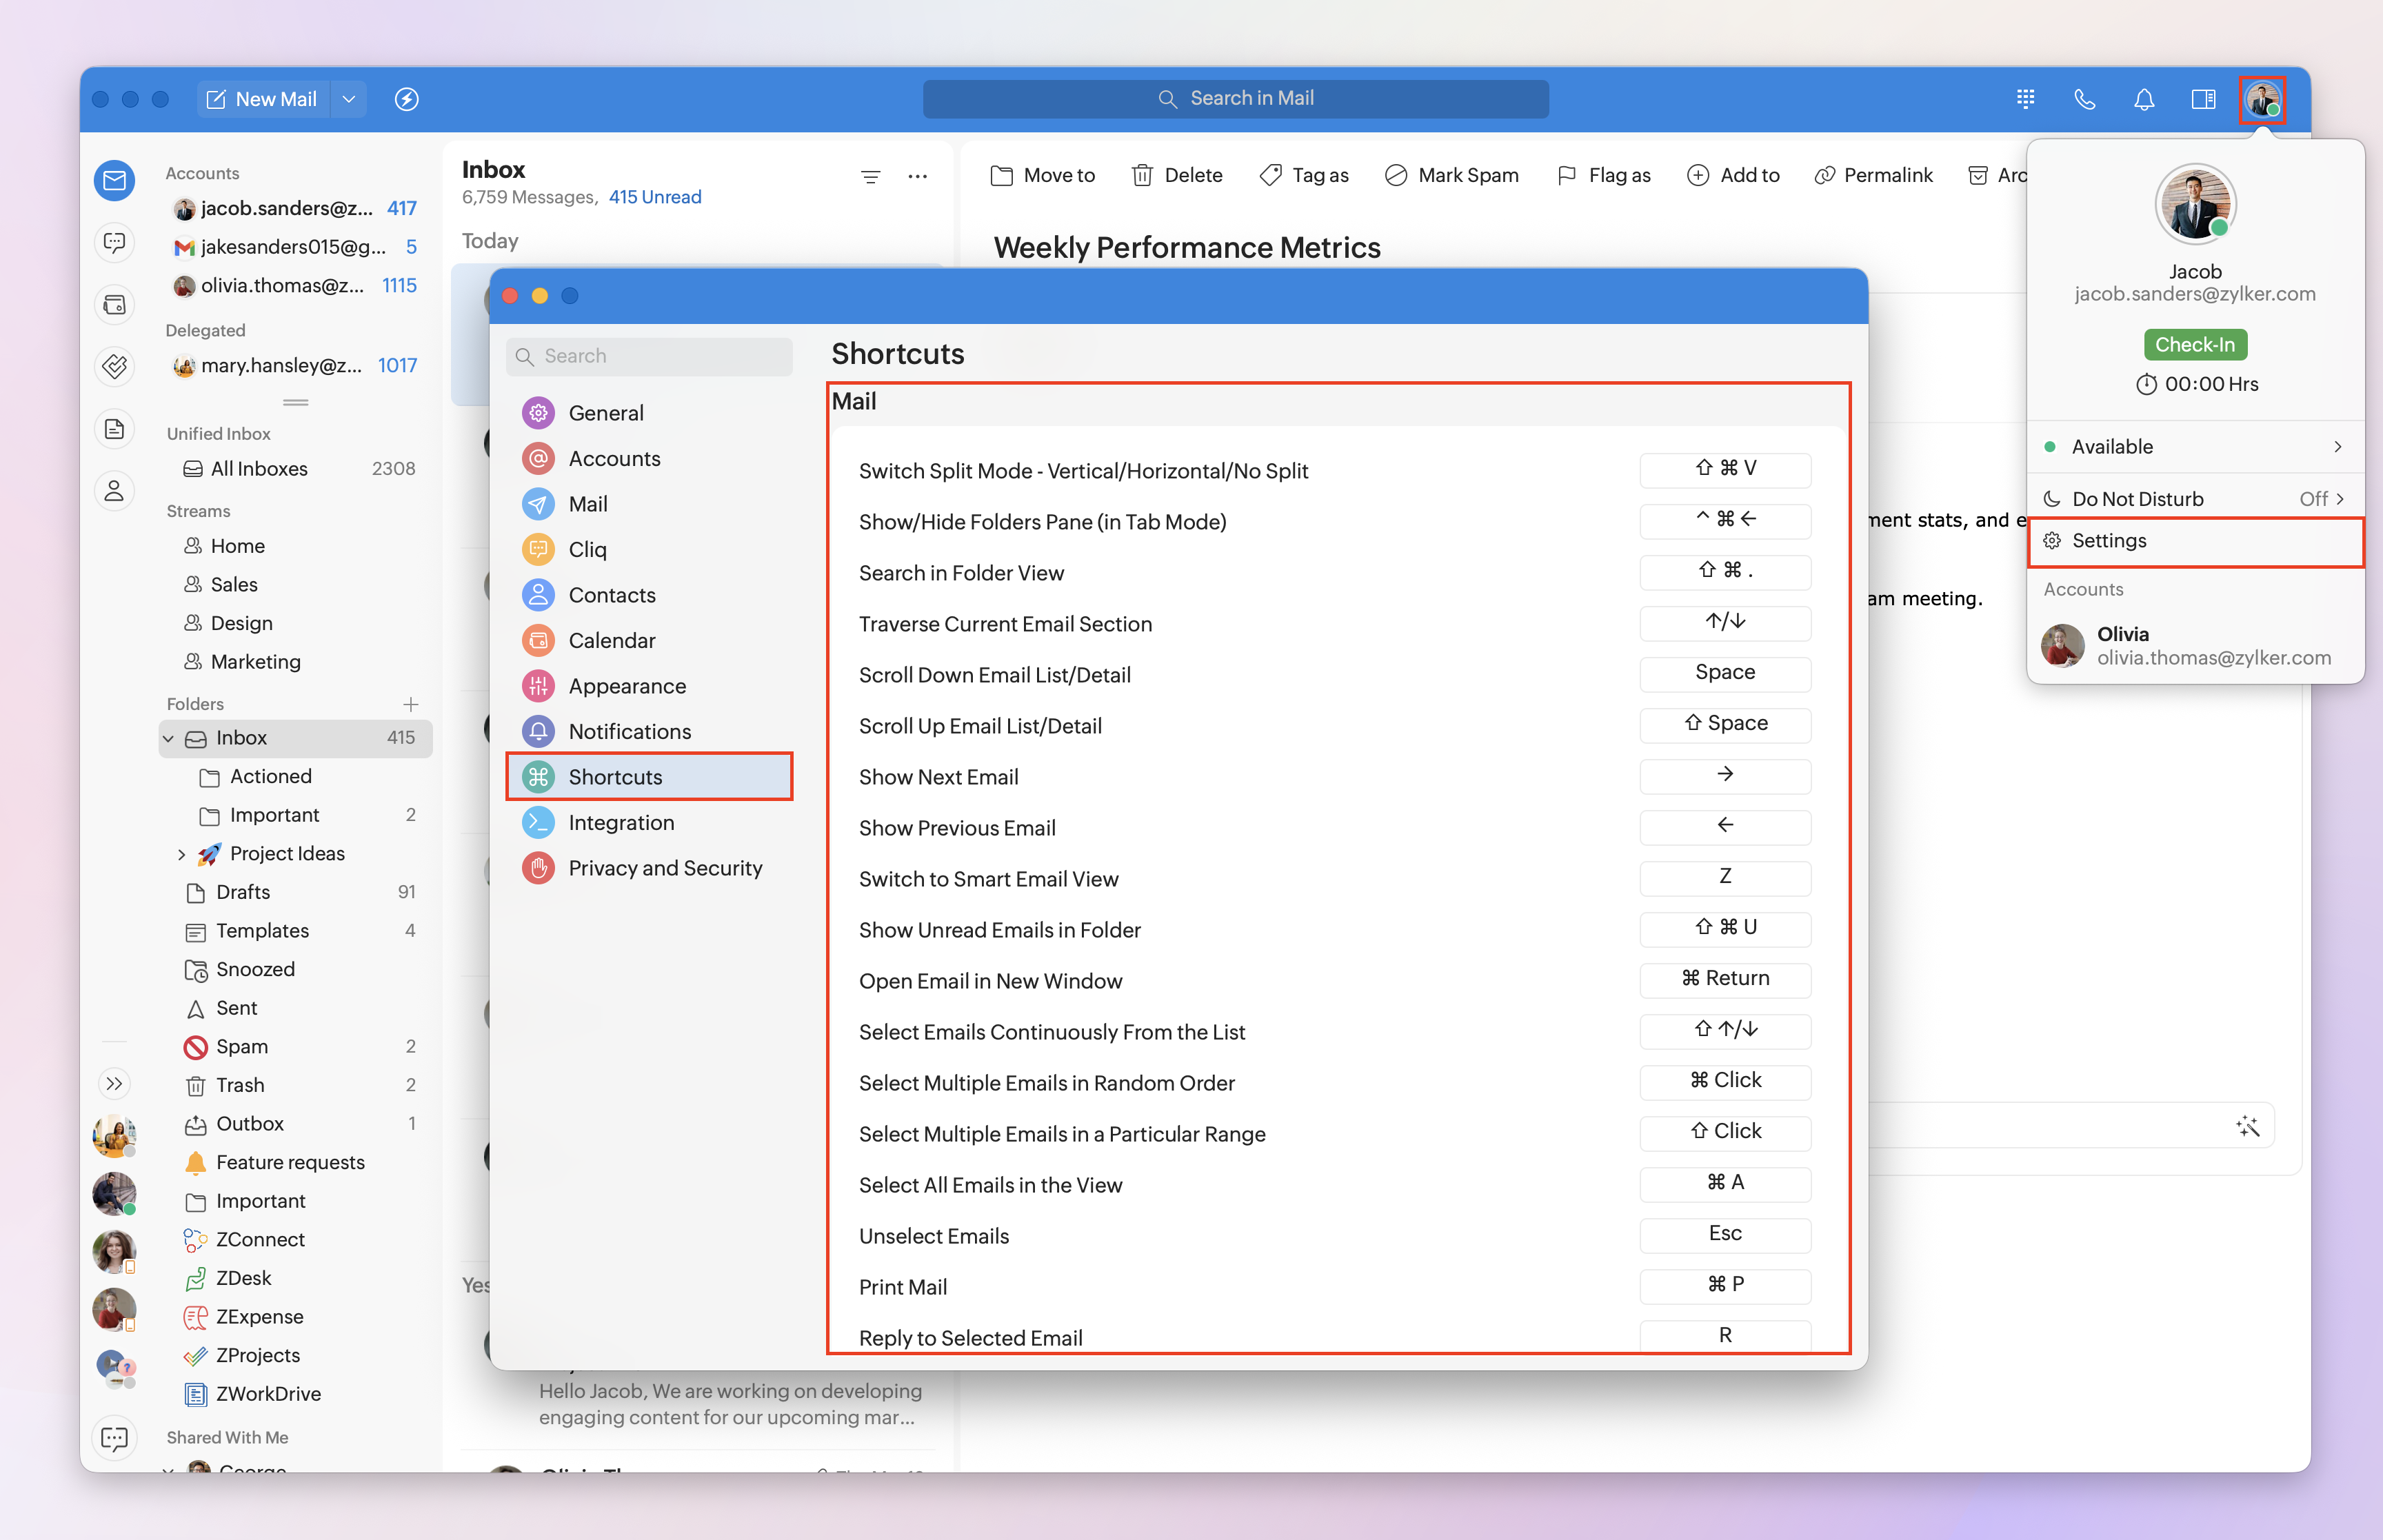This screenshot has width=2383, height=1540.
Task: Click the filter icon above message list
Action: pos(870,177)
